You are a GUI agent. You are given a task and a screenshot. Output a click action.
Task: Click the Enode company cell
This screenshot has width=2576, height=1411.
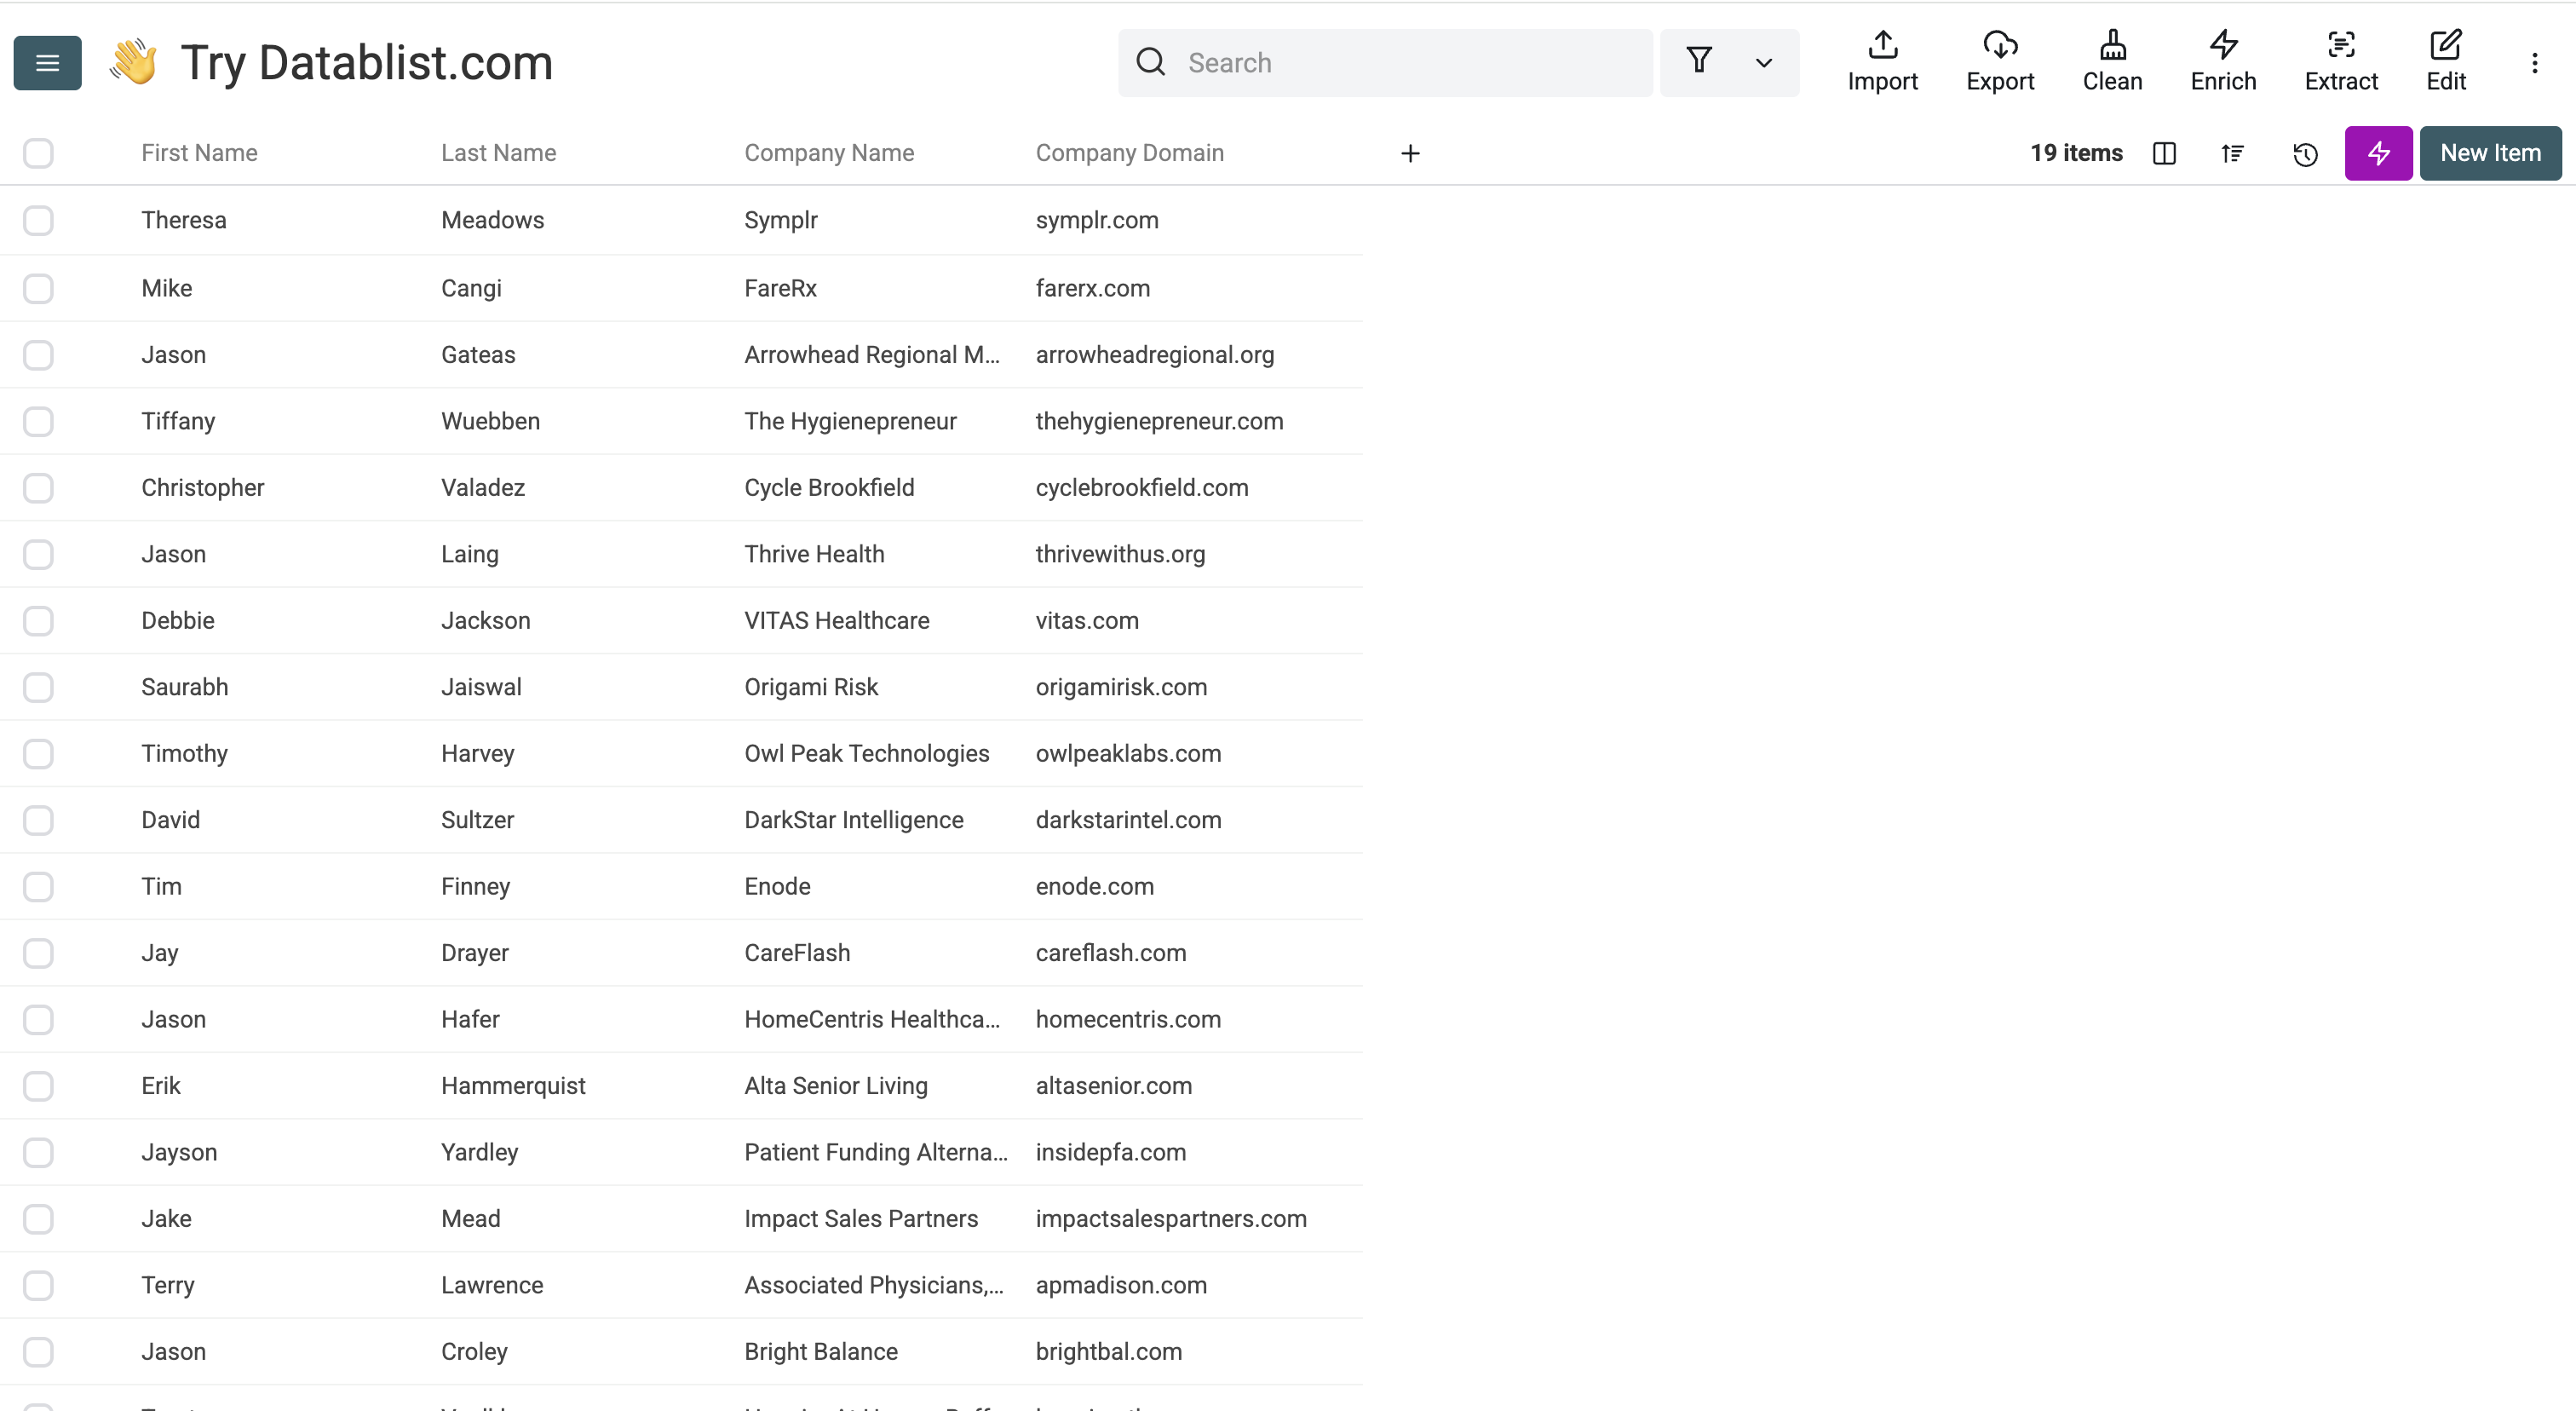(777, 887)
